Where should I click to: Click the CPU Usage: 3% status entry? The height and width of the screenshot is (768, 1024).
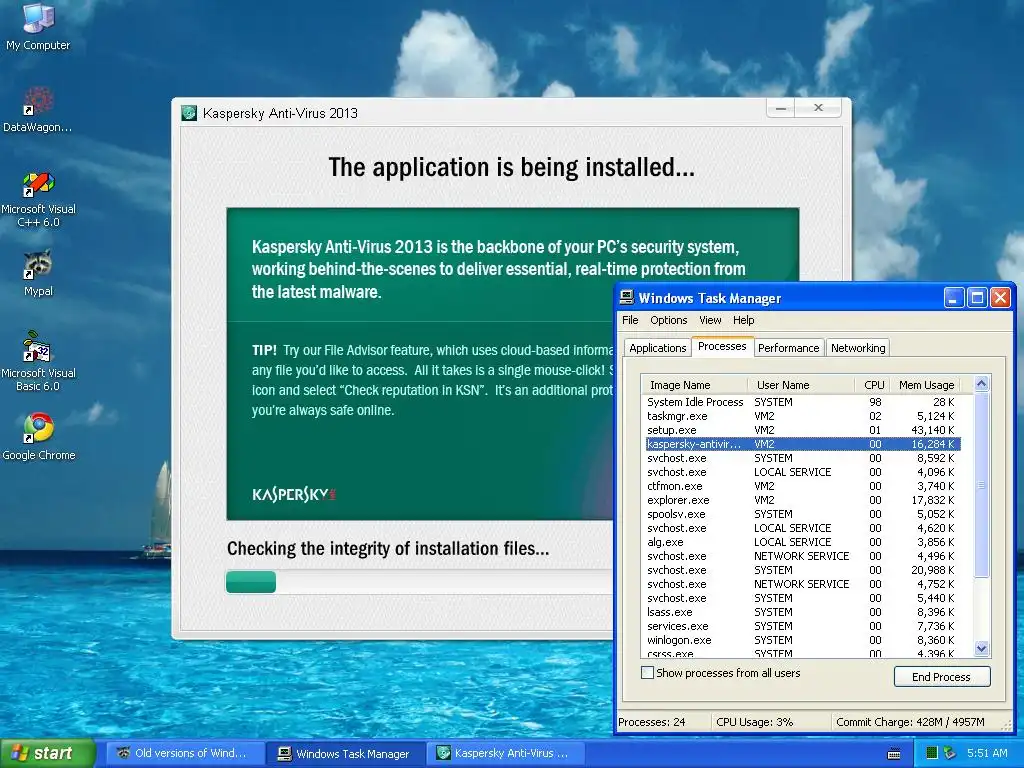(754, 722)
